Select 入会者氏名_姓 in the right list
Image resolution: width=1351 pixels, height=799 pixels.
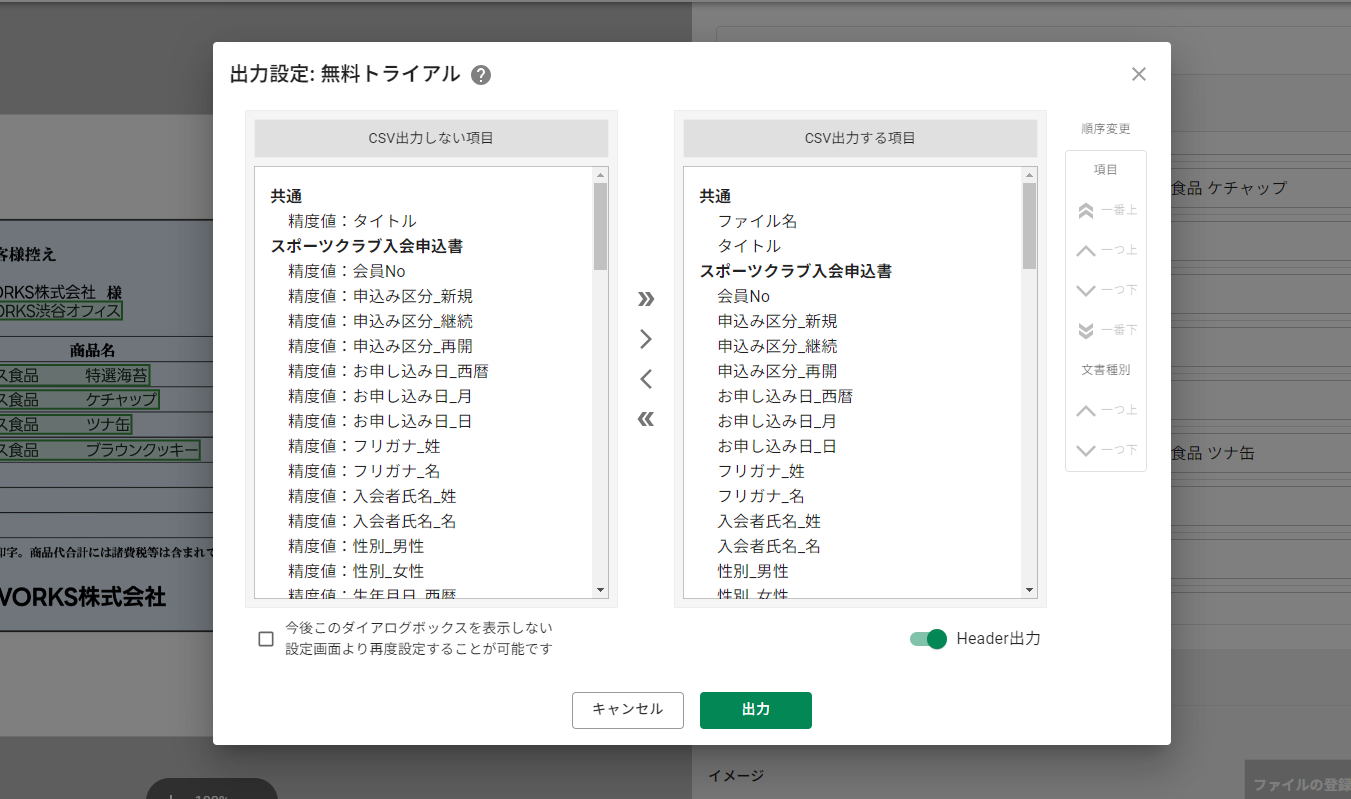(769, 521)
